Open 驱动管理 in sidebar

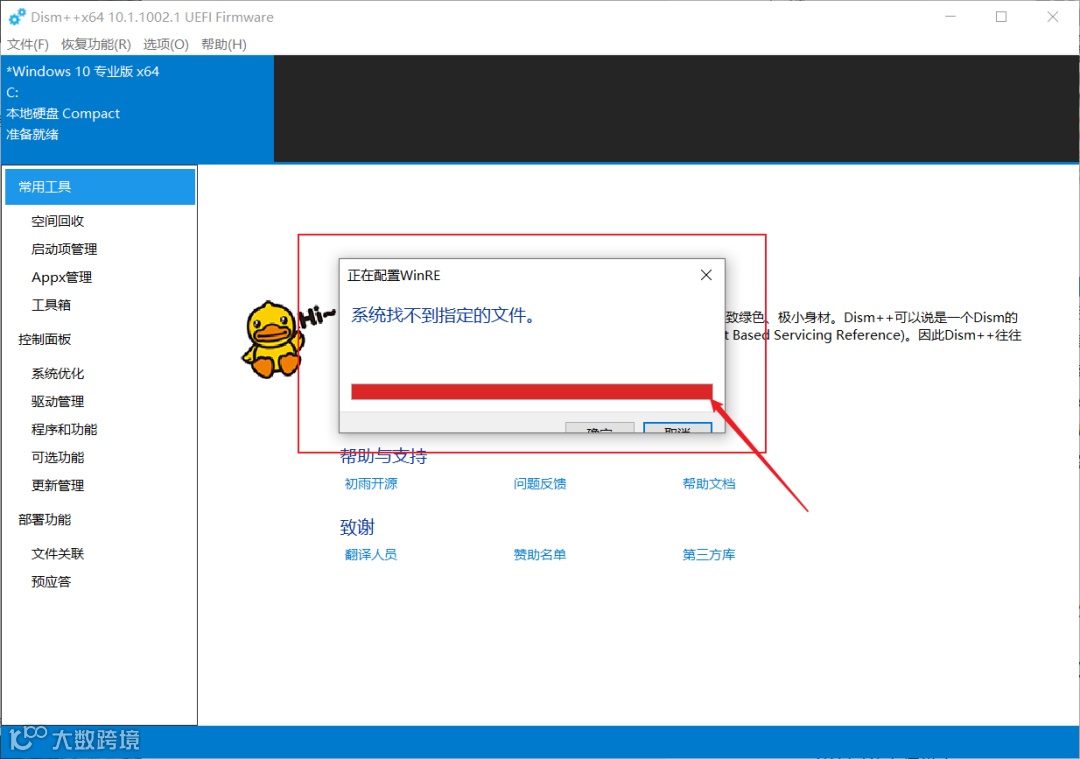[57, 401]
